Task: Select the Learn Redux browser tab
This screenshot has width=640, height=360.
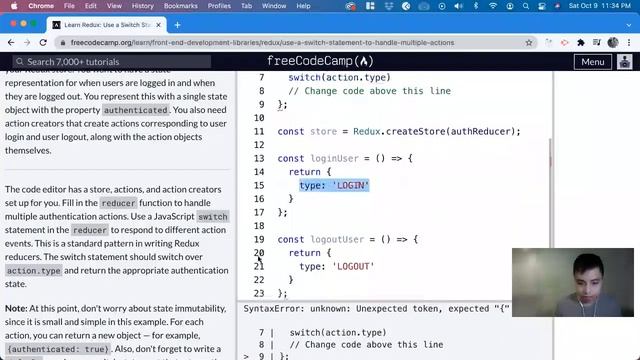Action: pyautogui.click(x=107, y=25)
